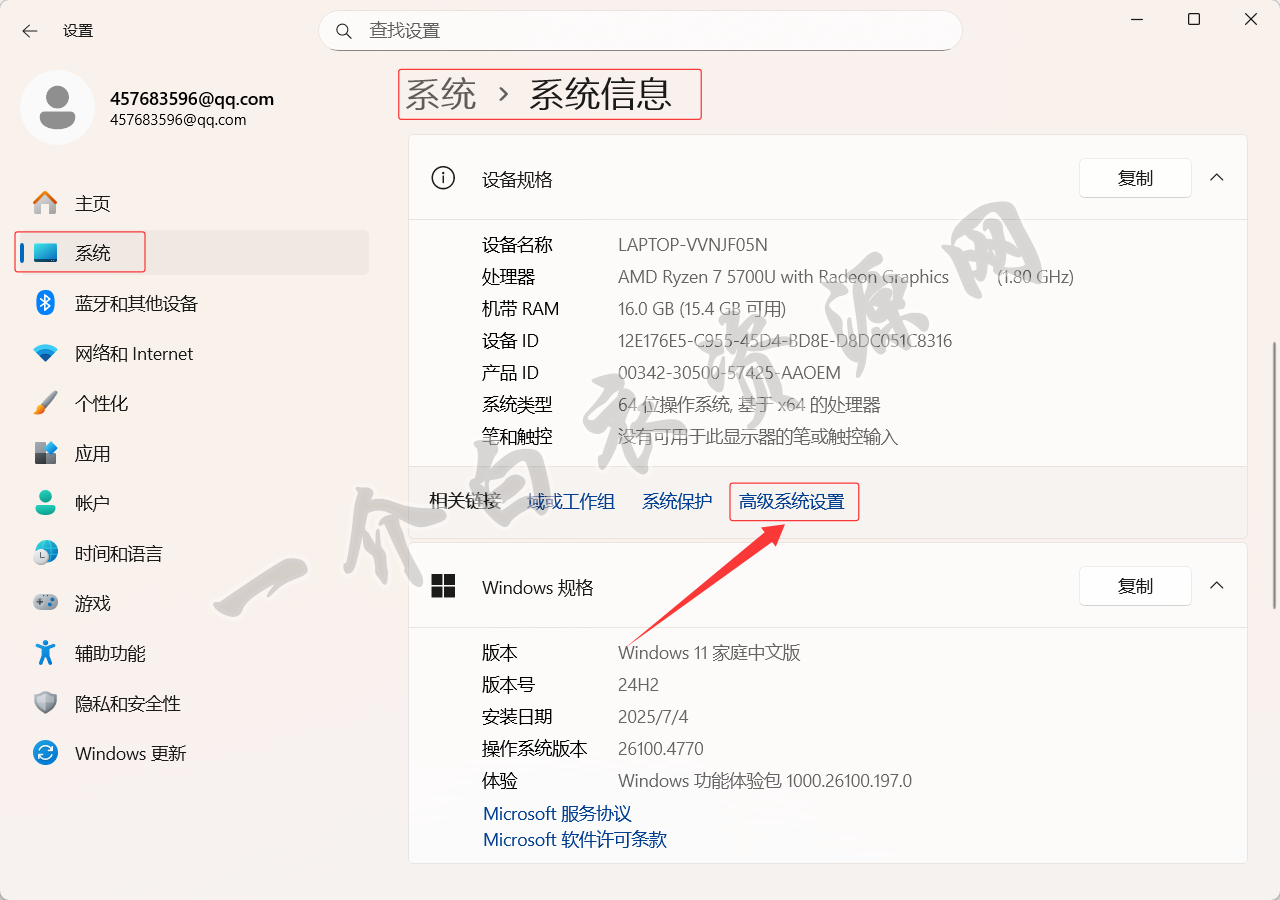
Task: Copy the Windows specifications with 复制
Action: point(1135,586)
